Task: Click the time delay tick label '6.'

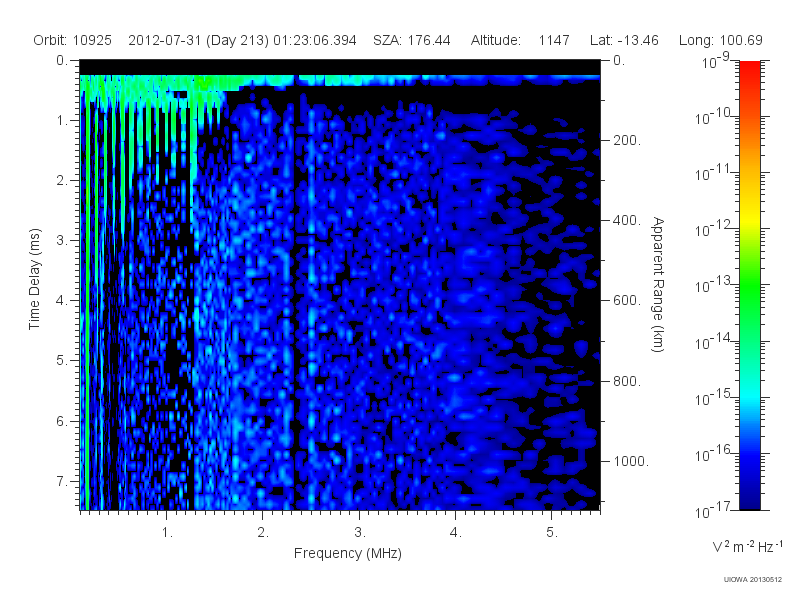Action: 62,421
